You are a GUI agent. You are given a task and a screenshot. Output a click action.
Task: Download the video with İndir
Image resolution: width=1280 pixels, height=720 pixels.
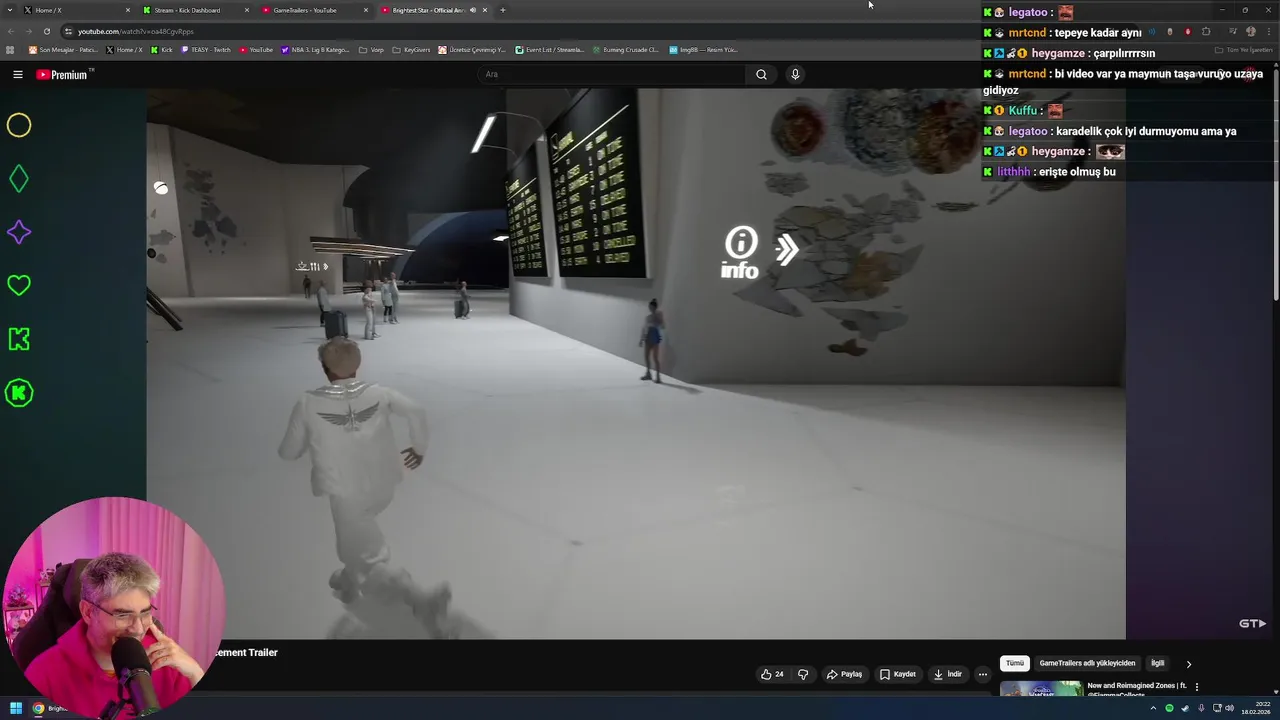pyautogui.click(x=947, y=674)
